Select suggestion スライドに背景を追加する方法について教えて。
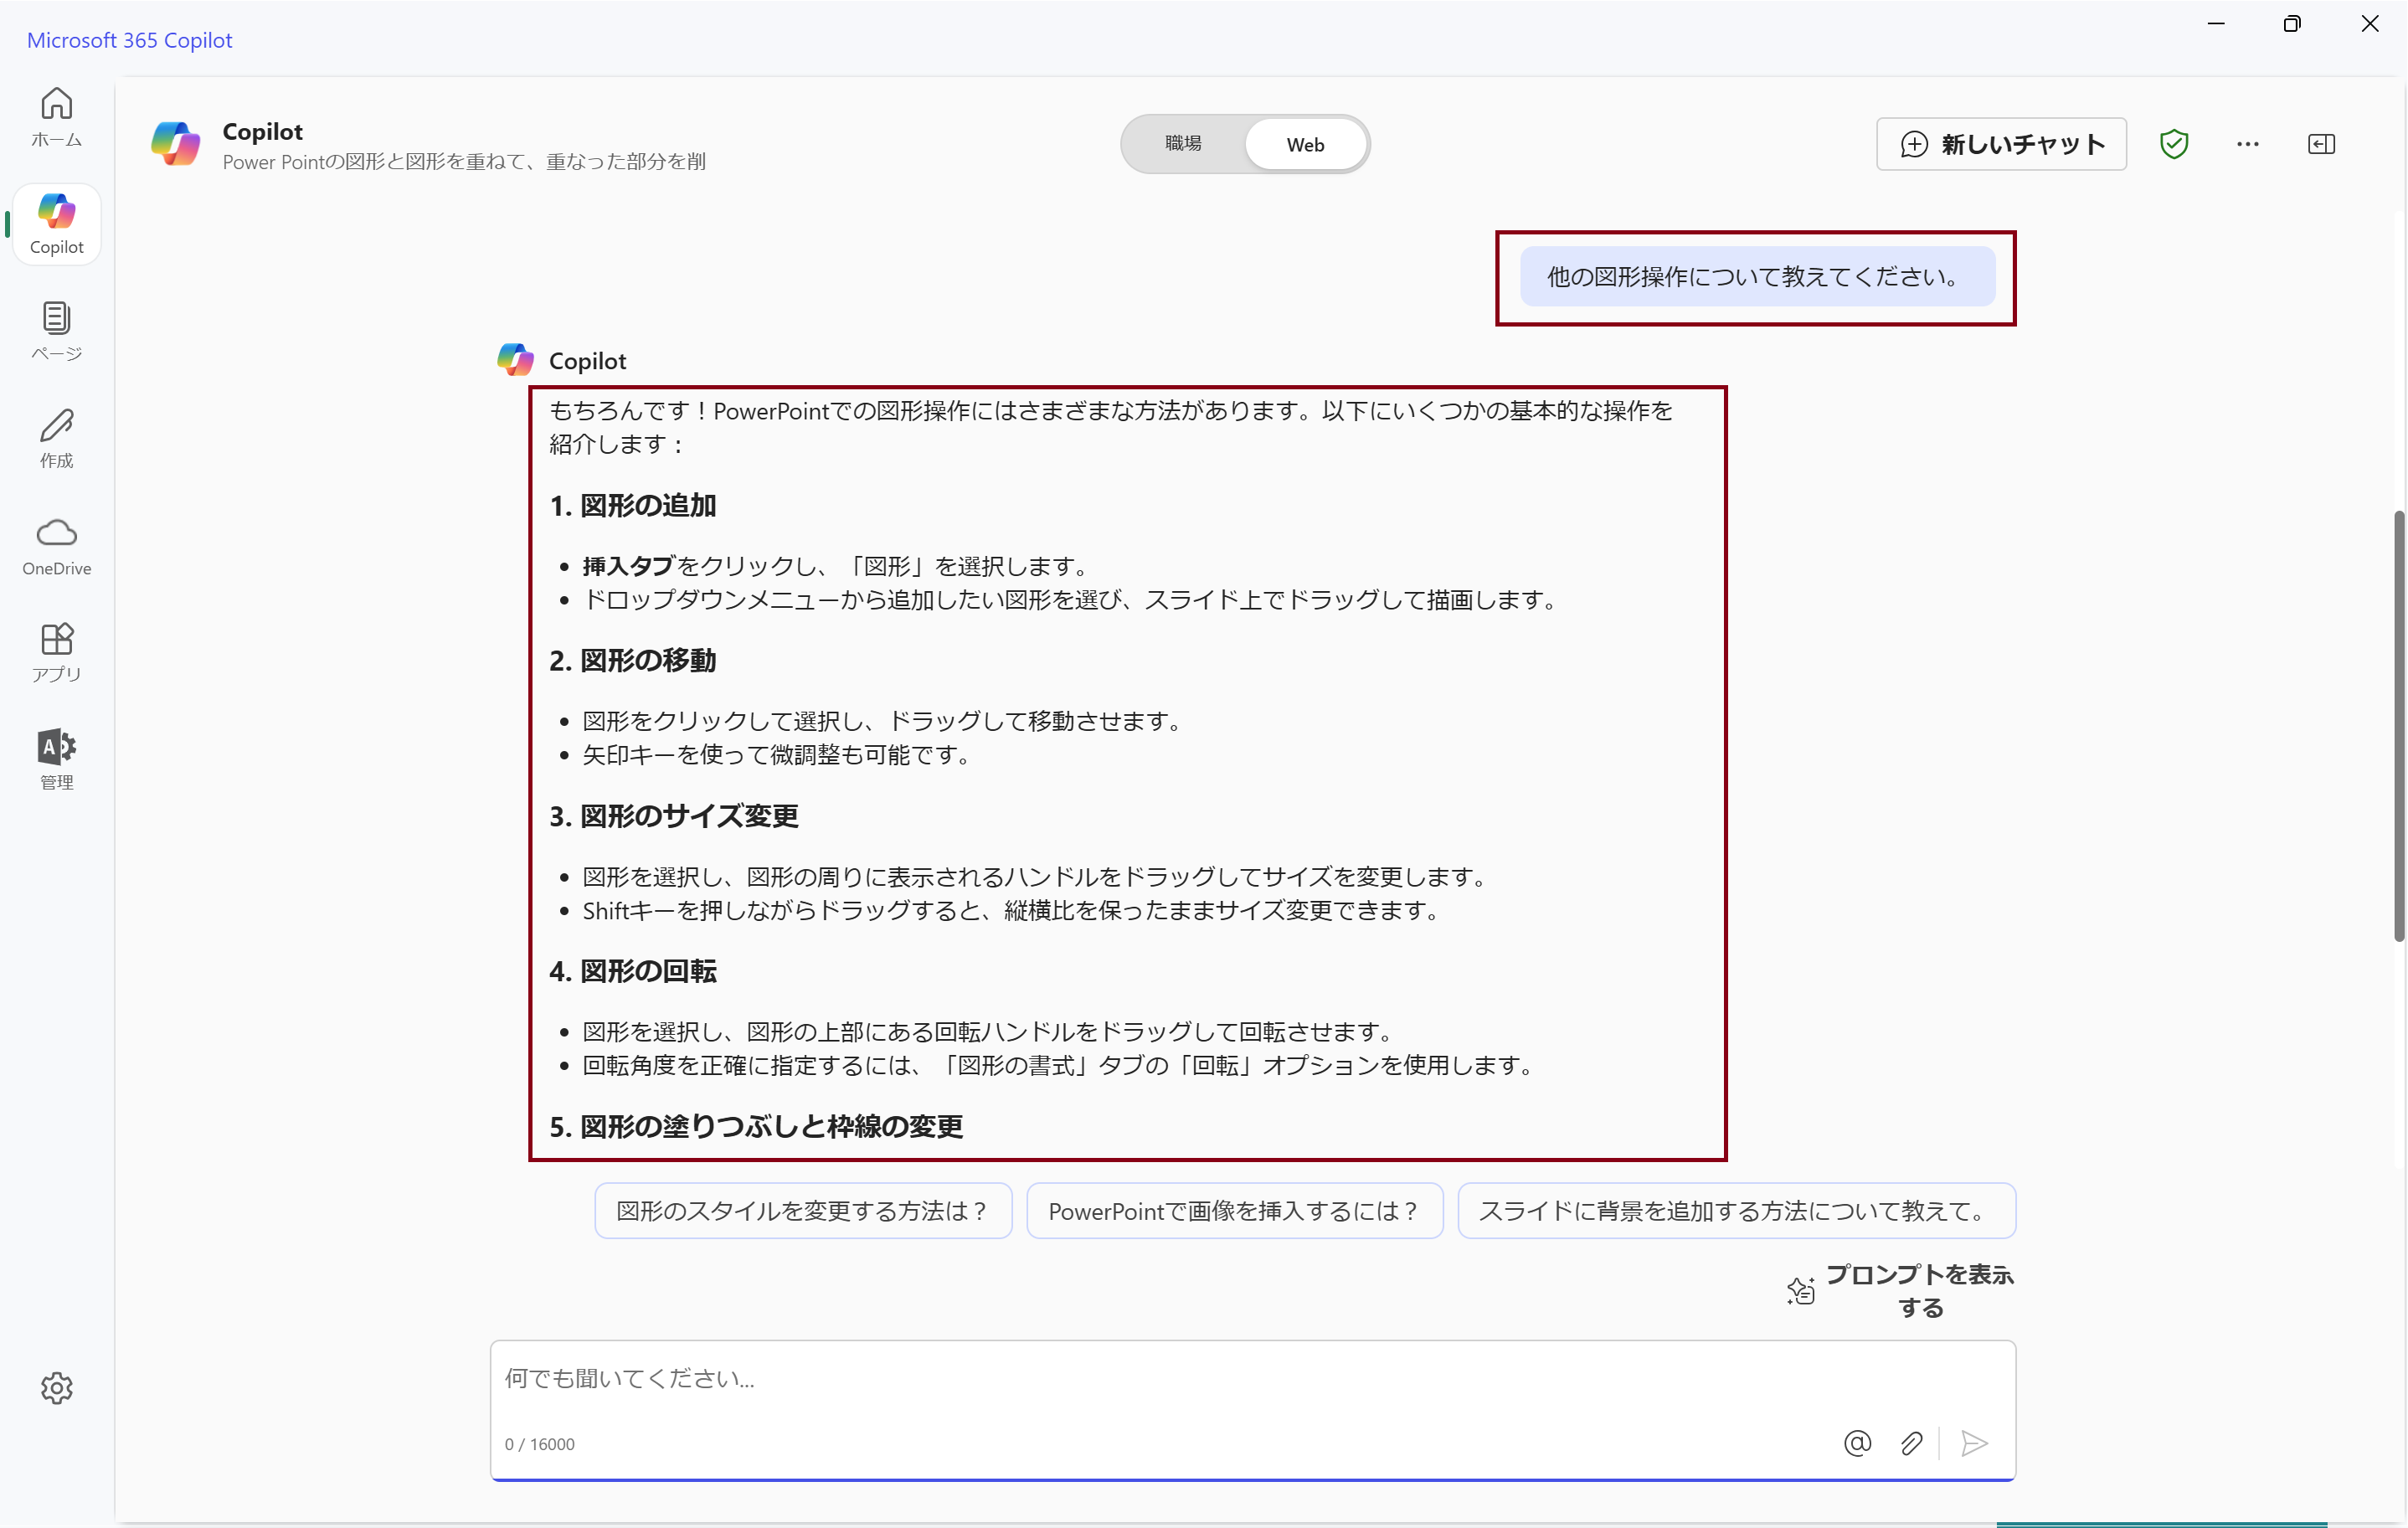The height and width of the screenshot is (1528, 2408). click(x=1736, y=1211)
